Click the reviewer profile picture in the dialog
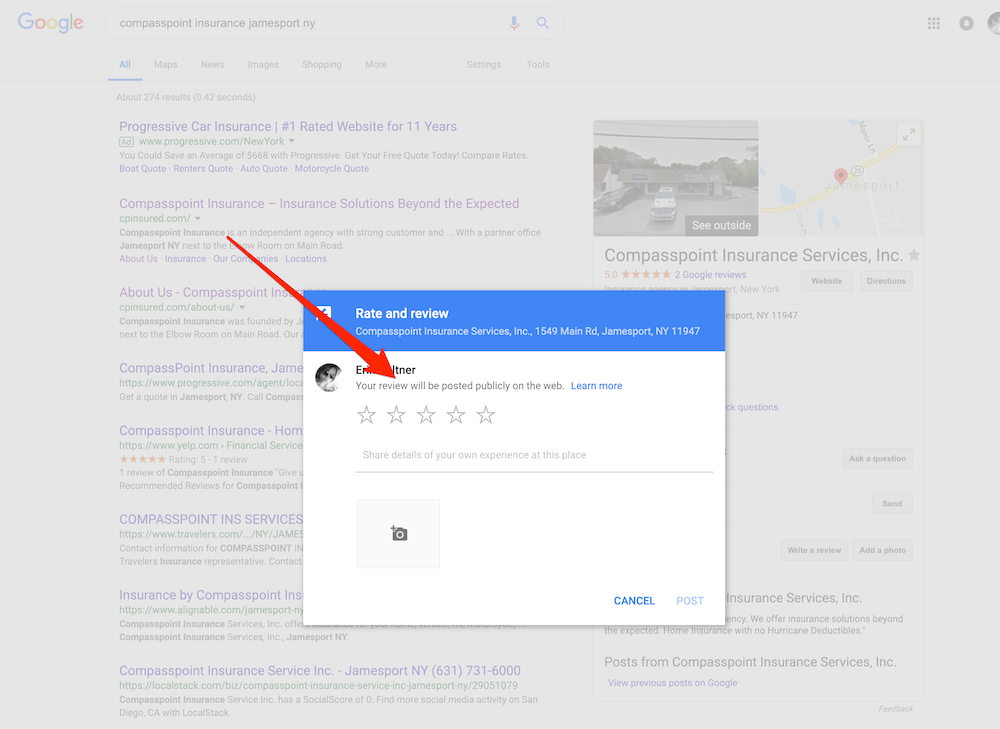The width and height of the screenshot is (1000, 729). [329, 378]
